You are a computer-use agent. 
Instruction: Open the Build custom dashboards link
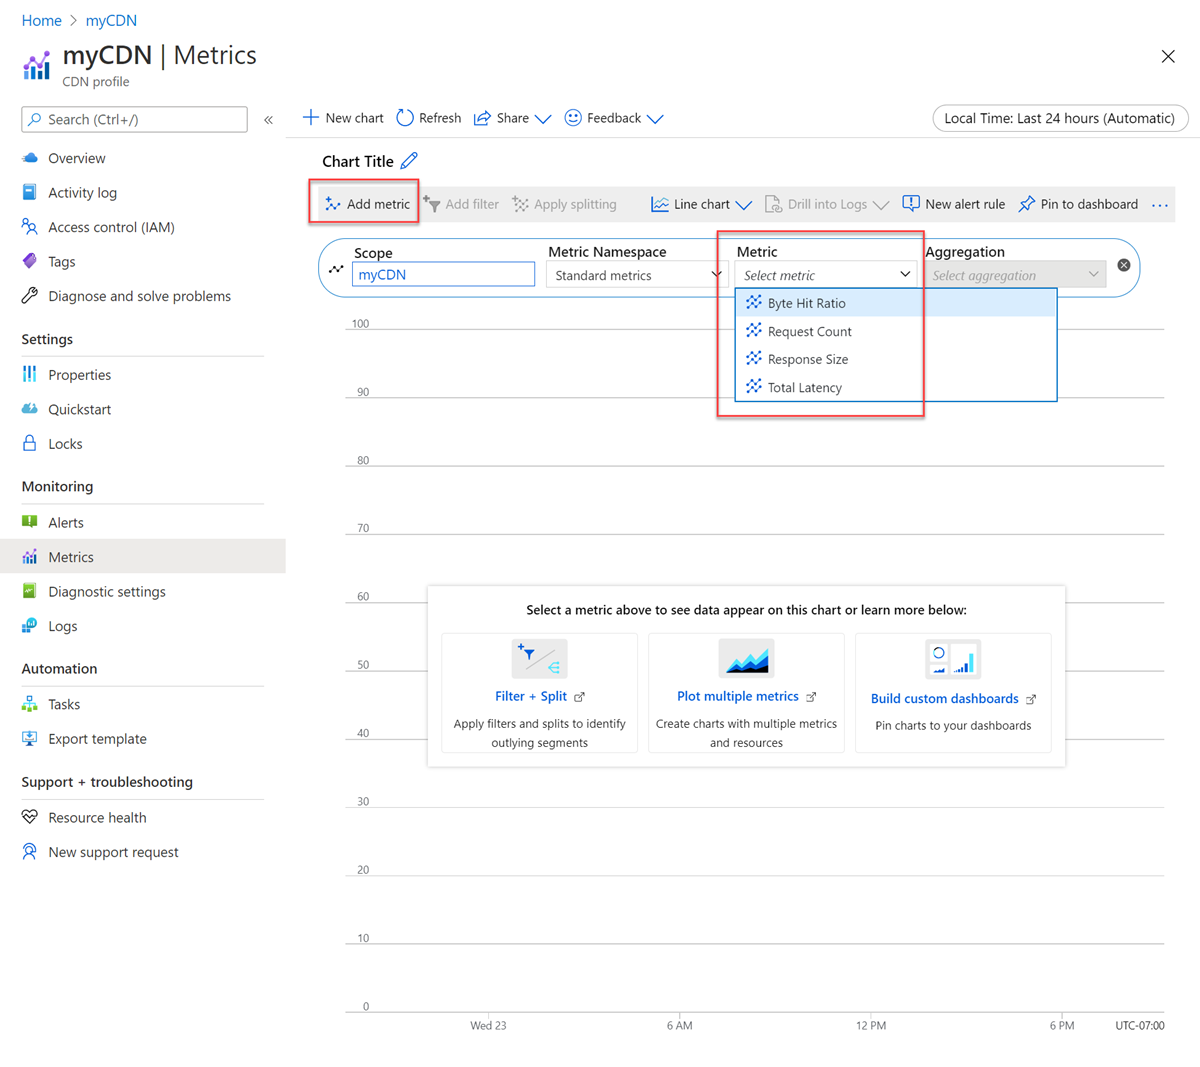(x=945, y=698)
